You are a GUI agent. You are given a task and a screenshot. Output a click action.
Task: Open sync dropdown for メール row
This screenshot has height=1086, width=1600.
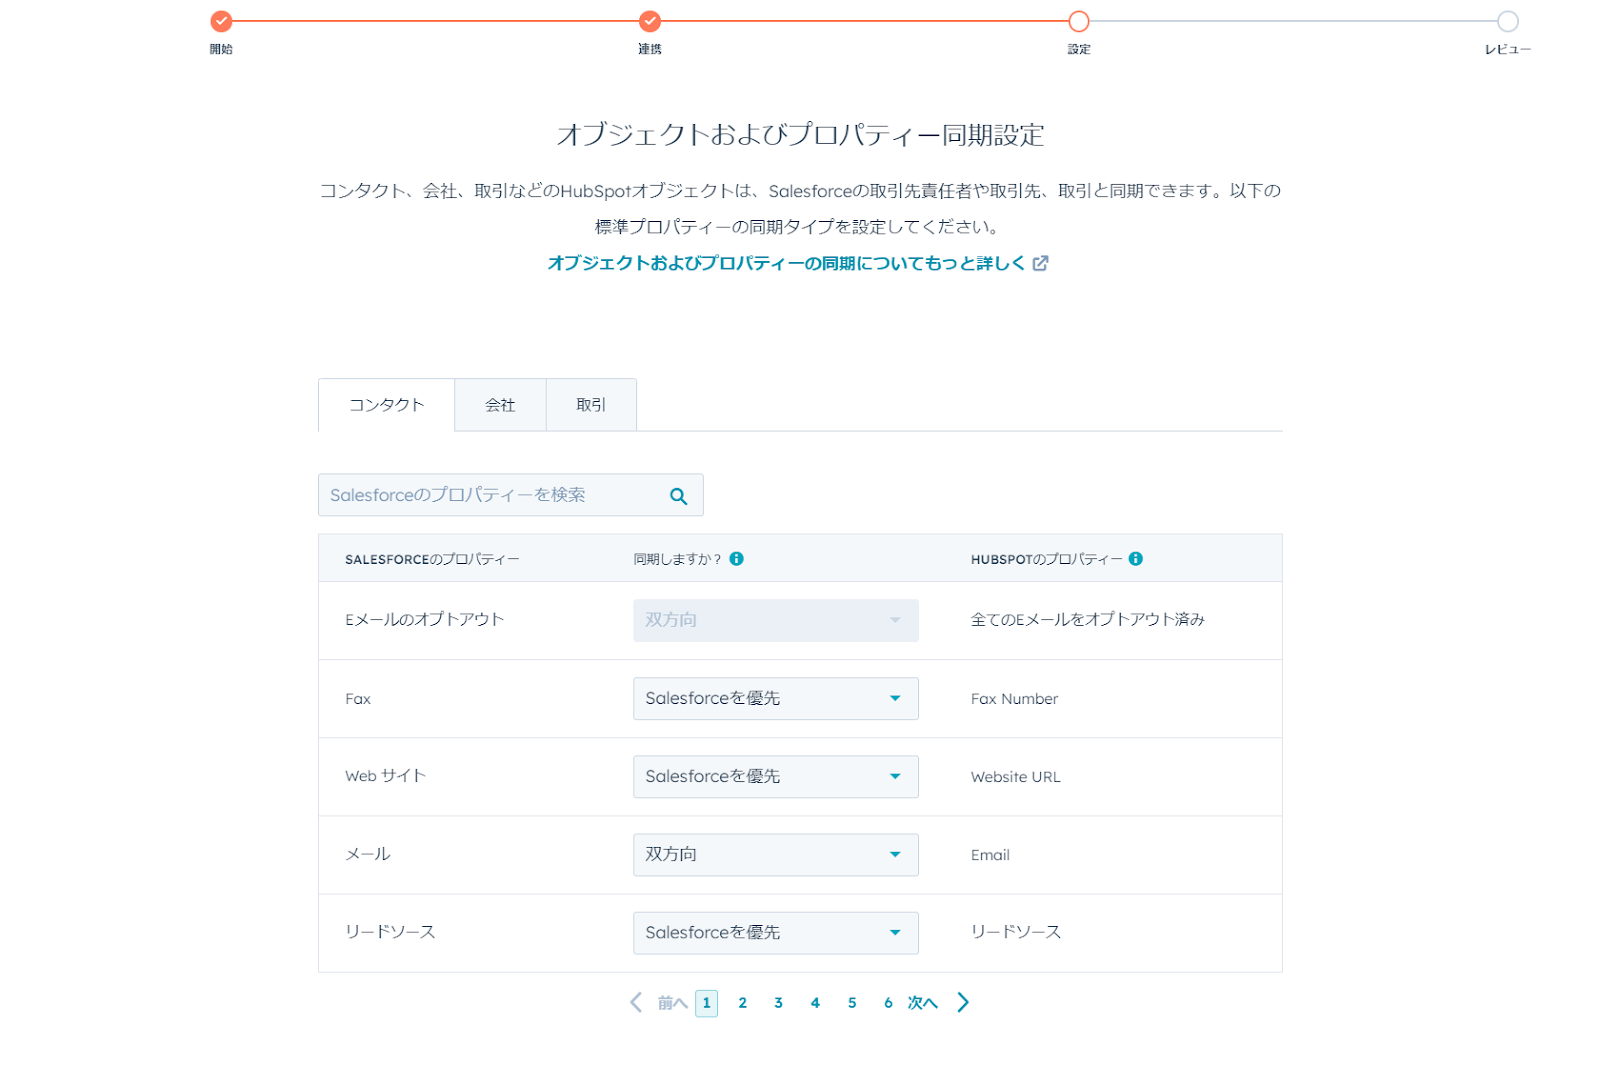click(775, 854)
